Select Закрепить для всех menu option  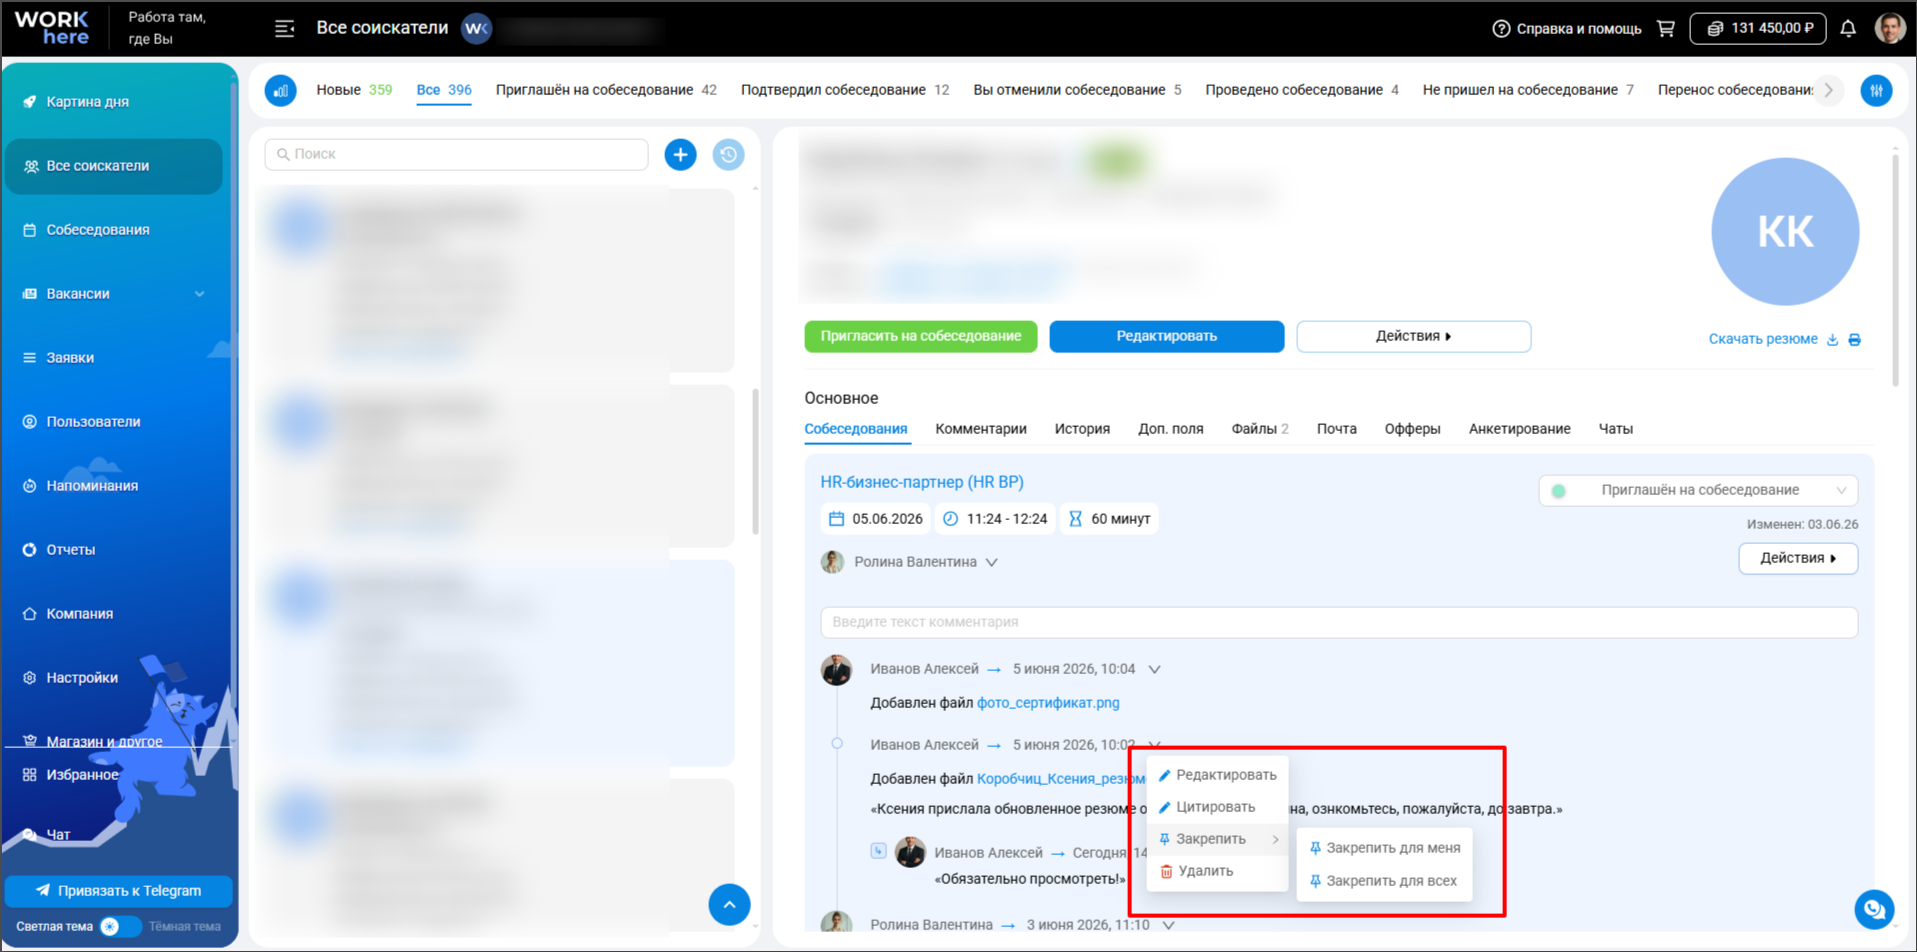(1384, 881)
